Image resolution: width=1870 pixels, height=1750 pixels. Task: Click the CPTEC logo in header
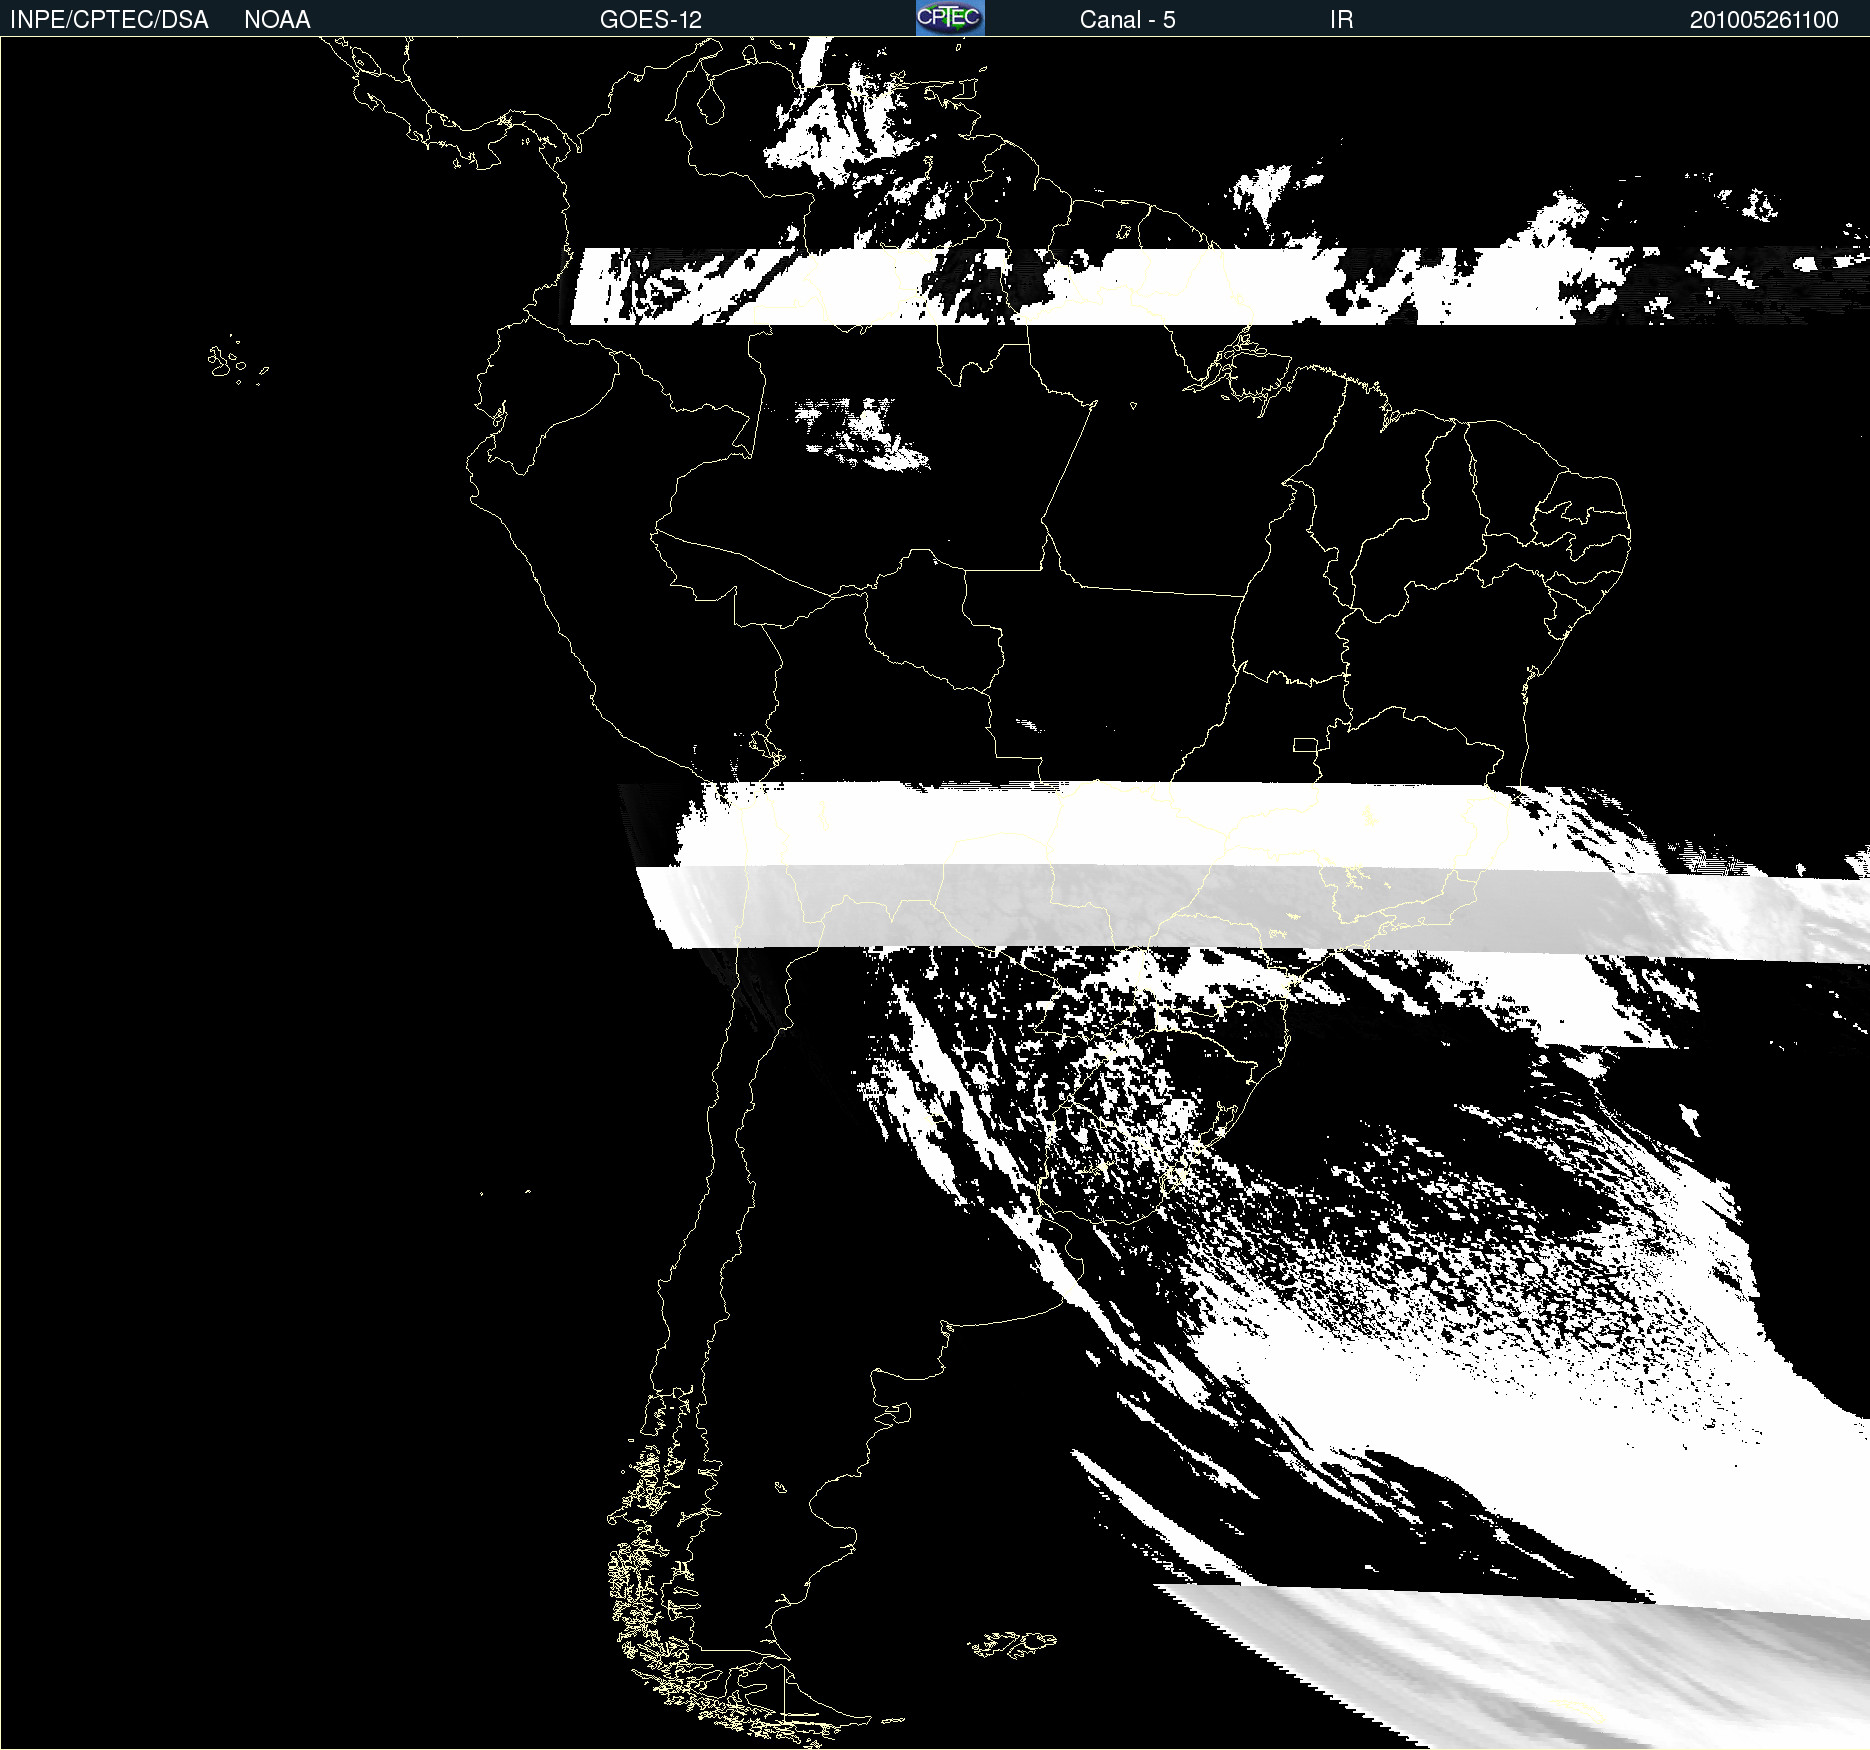950,18
